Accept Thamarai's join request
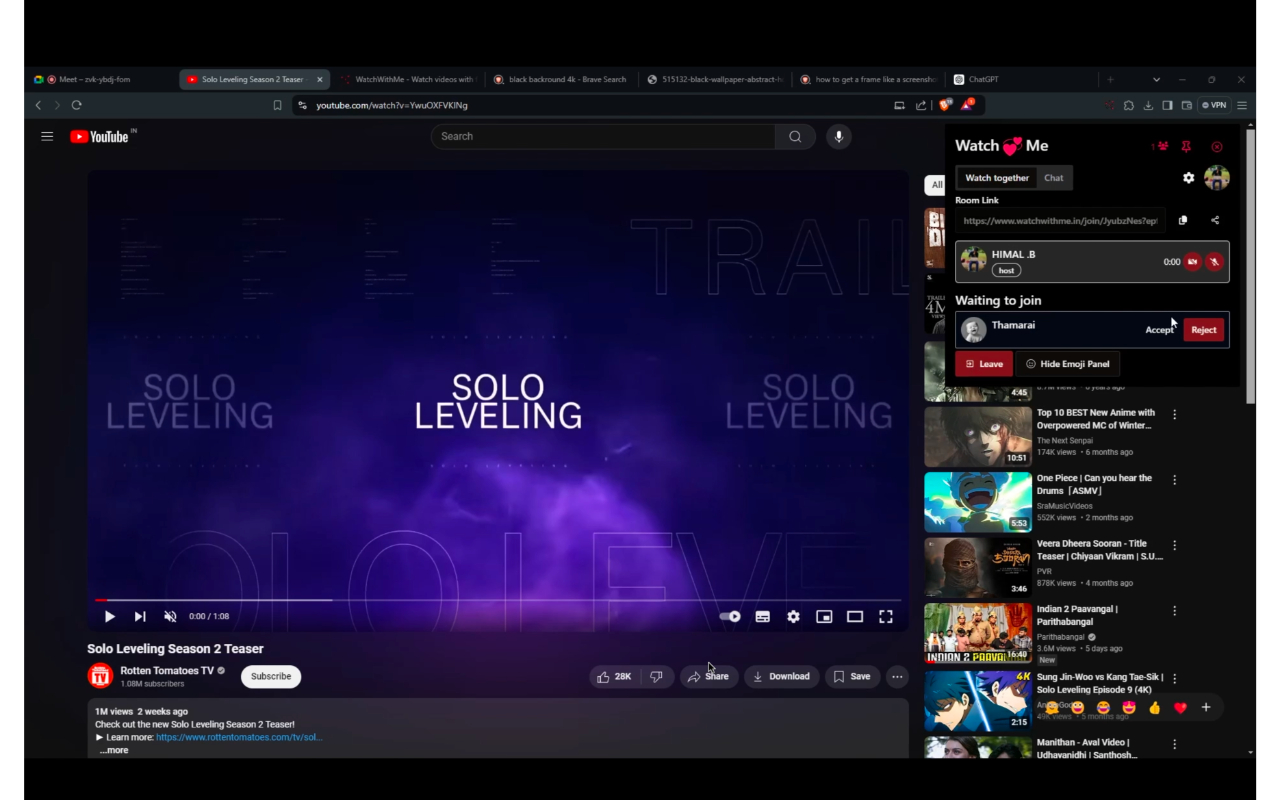Viewport: 1280px width, 800px height. point(1160,330)
